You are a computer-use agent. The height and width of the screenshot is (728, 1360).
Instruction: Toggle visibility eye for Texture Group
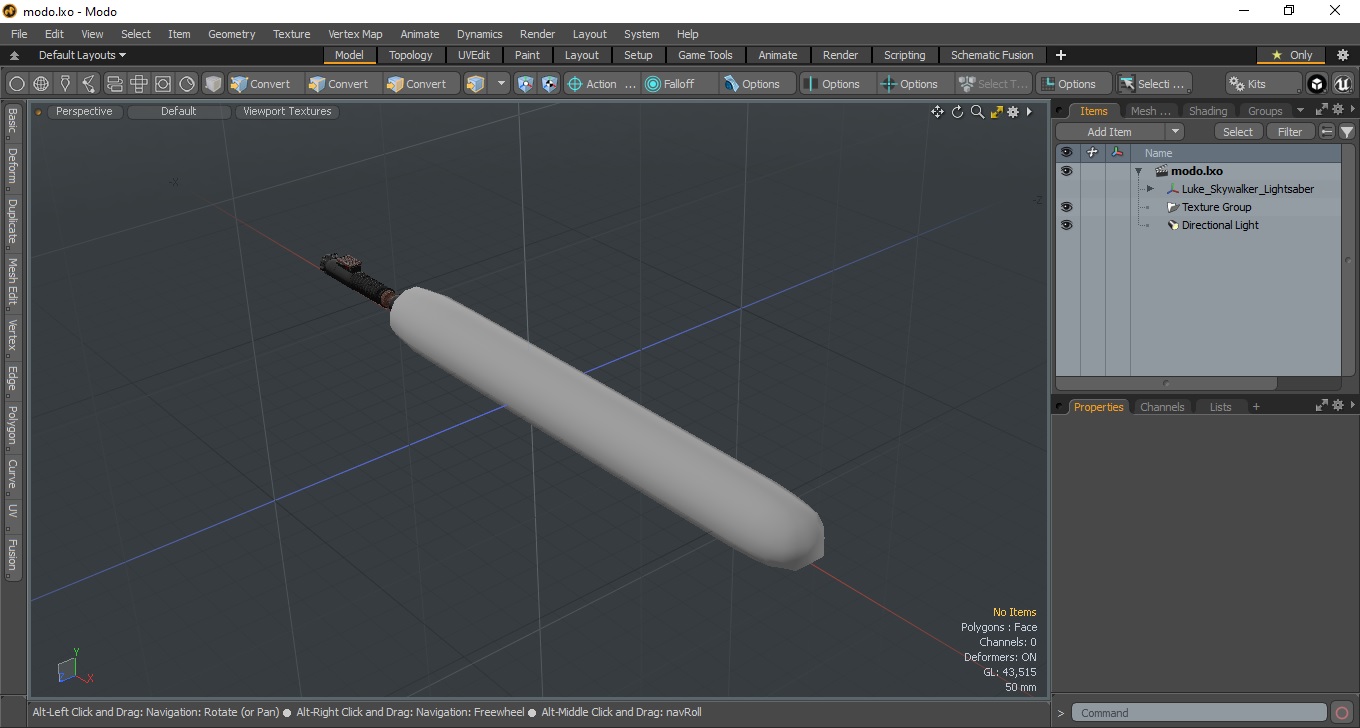[x=1066, y=207]
